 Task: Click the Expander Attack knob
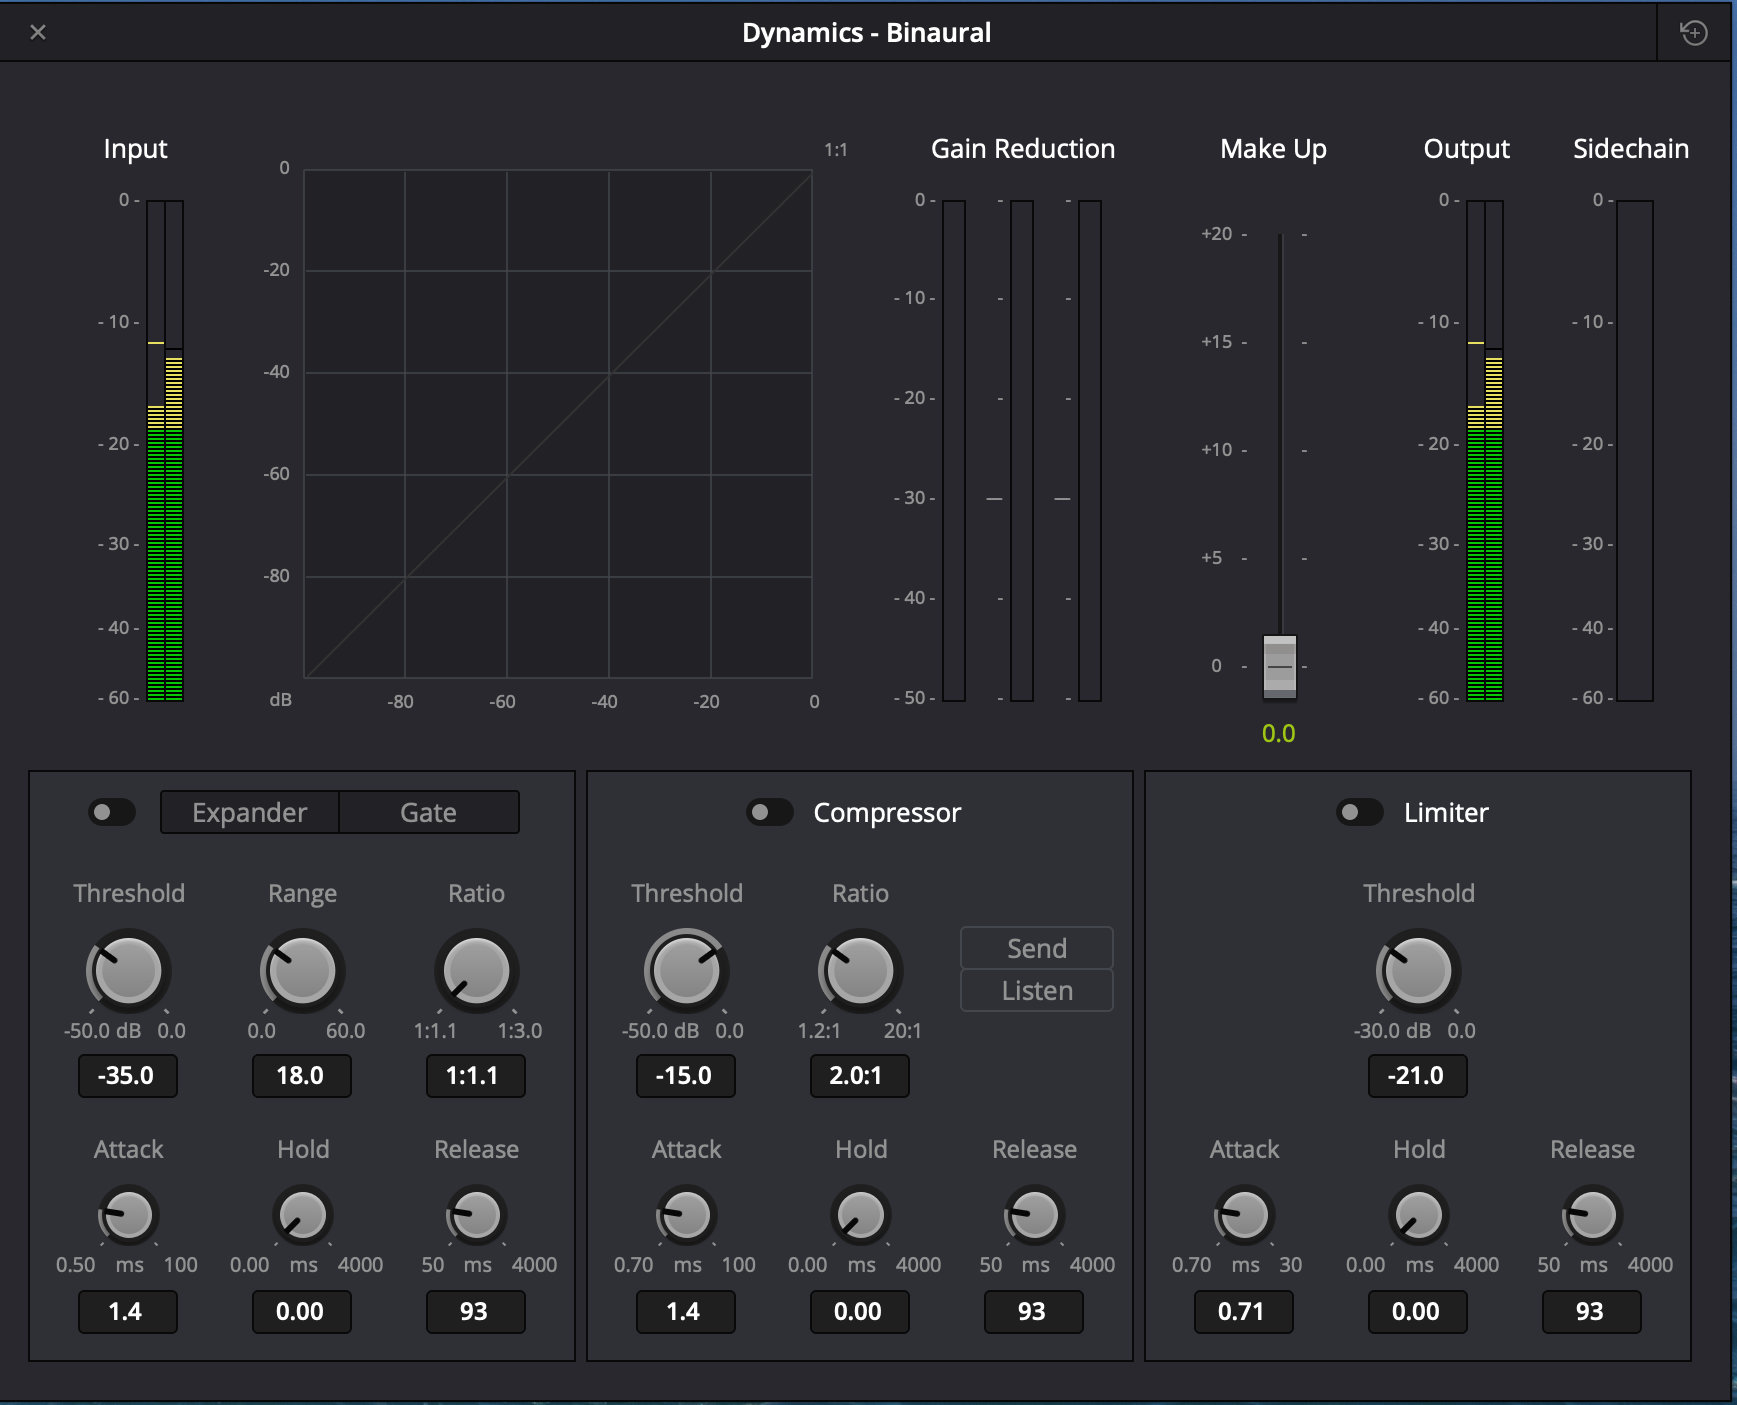point(129,1216)
